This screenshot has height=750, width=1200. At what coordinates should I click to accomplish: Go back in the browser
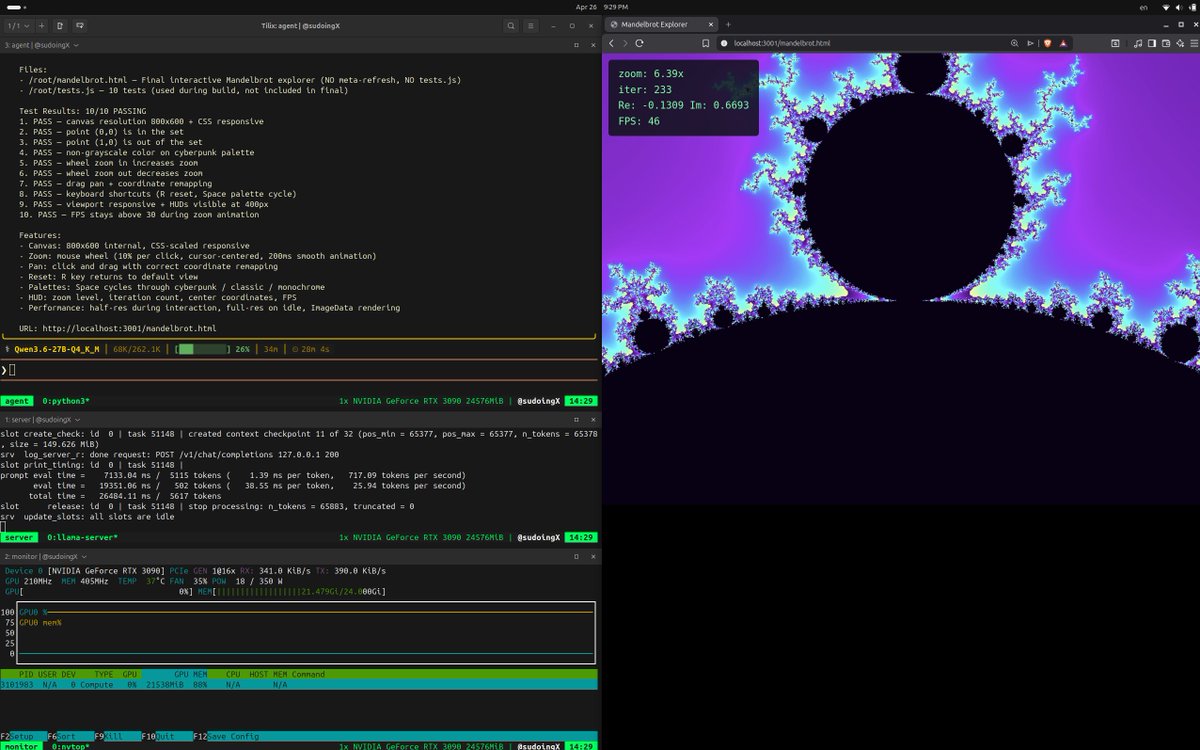point(612,43)
